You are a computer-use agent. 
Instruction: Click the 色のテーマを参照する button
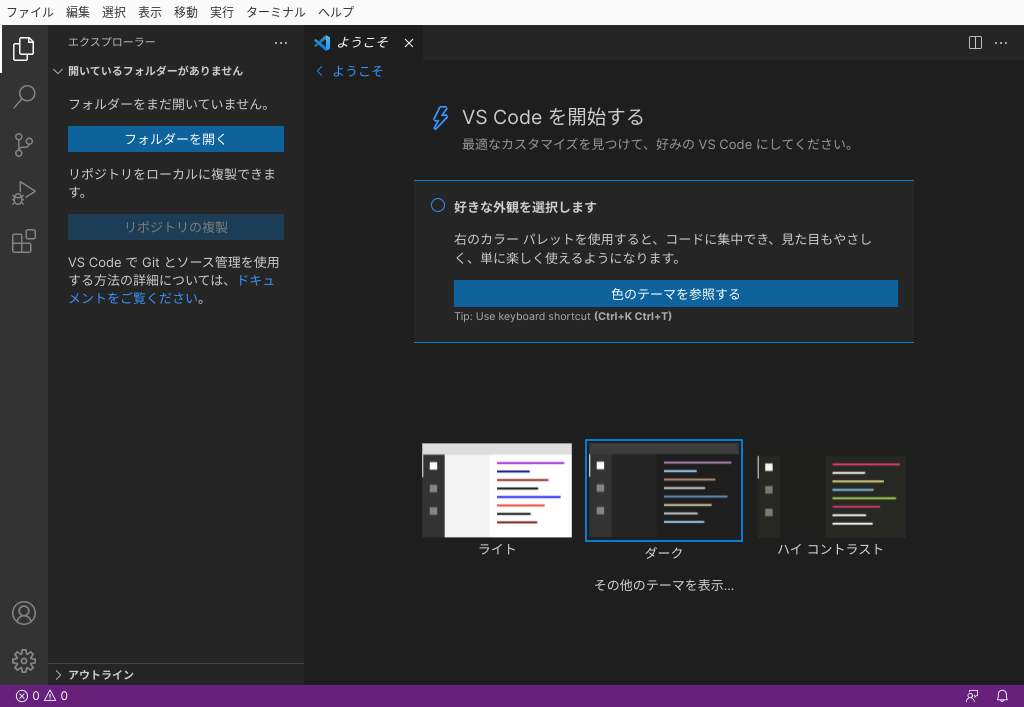point(675,294)
